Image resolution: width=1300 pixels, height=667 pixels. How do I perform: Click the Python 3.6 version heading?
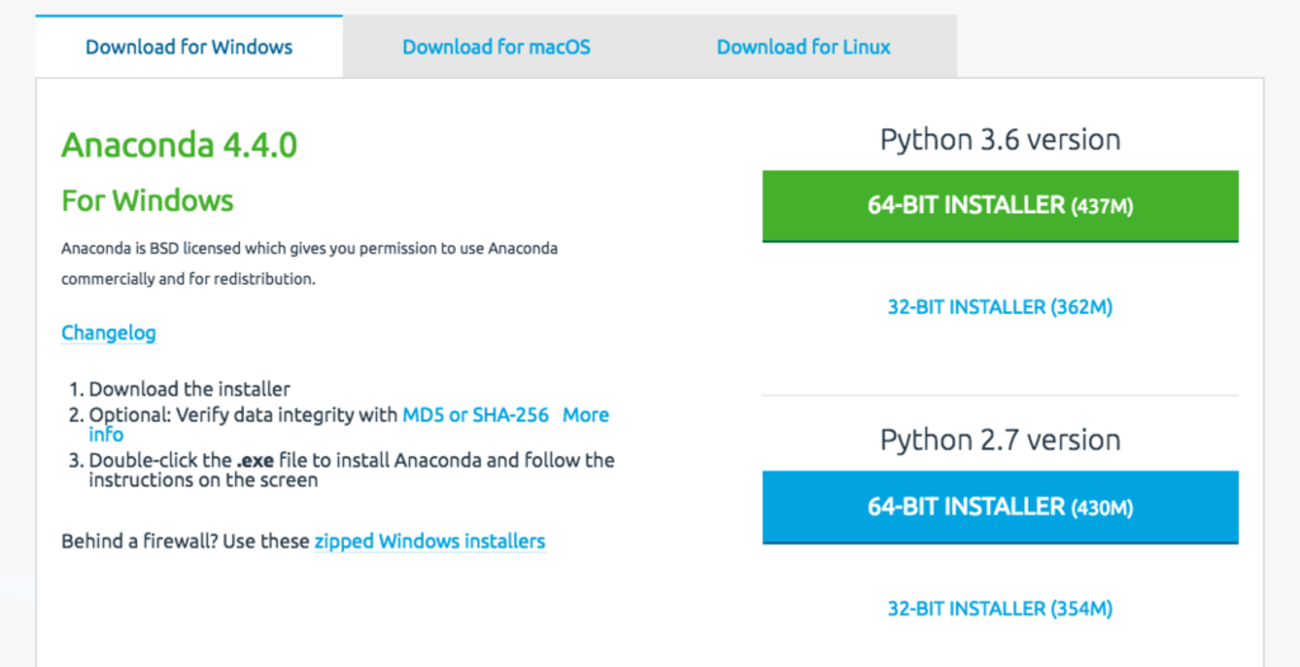pos(1000,139)
